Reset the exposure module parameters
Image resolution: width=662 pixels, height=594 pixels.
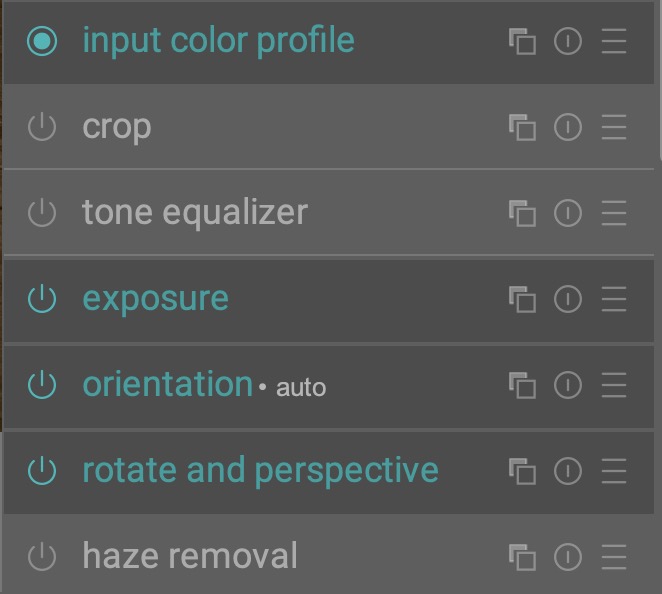568,299
